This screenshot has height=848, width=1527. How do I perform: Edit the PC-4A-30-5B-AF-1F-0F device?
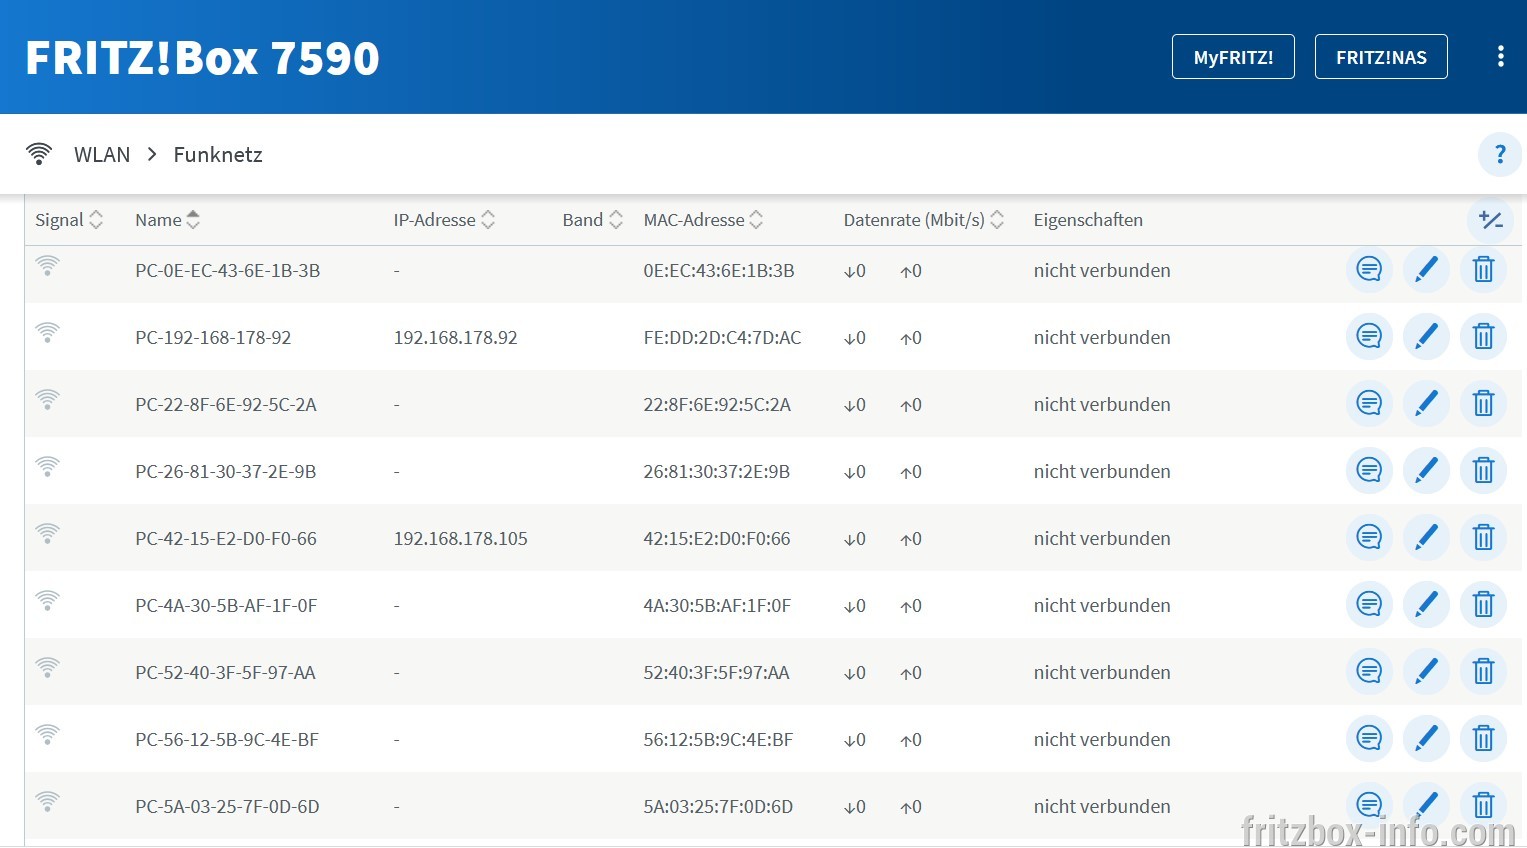pos(1426,605)
